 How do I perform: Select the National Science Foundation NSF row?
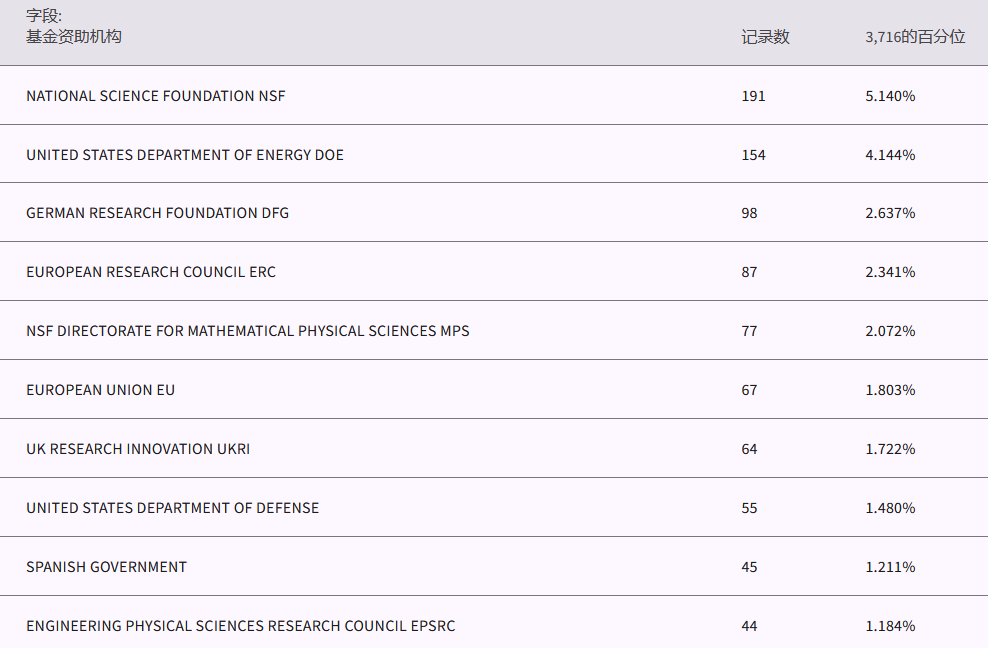pyautogui.click(x=156, y=96)
